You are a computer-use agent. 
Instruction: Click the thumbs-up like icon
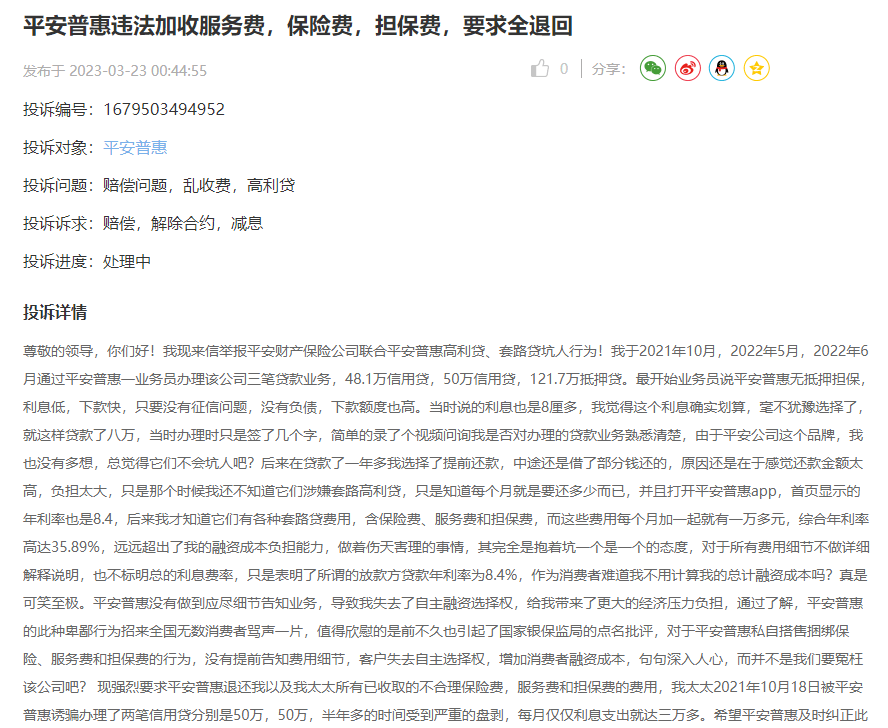[x=540, y=69]
